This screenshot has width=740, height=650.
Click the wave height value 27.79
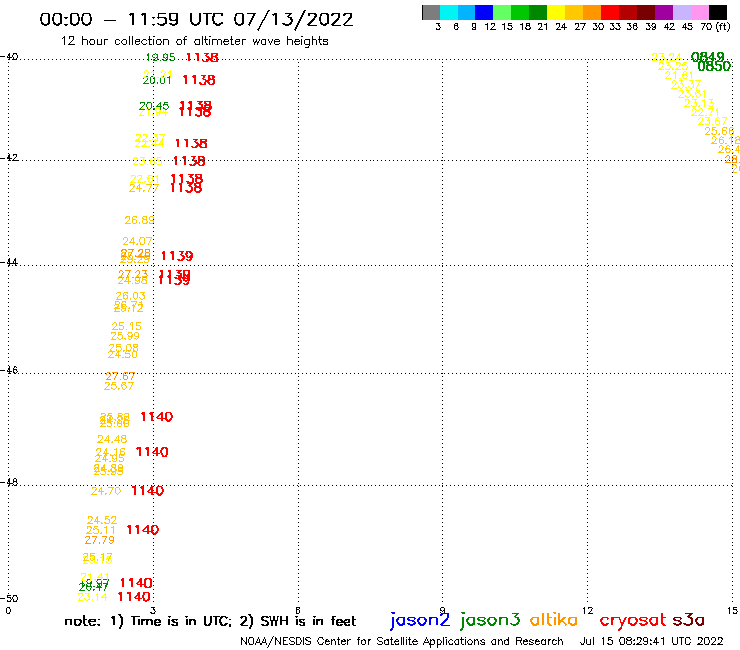(x=100, y=540)
